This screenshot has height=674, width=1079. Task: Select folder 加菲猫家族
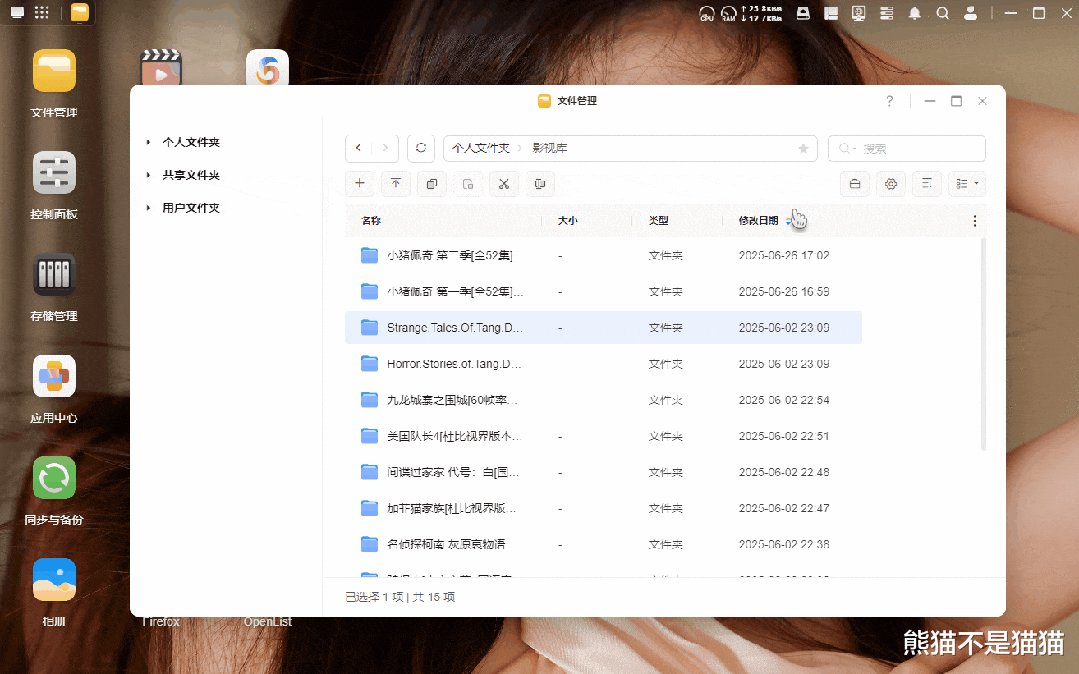click(603, 508)
